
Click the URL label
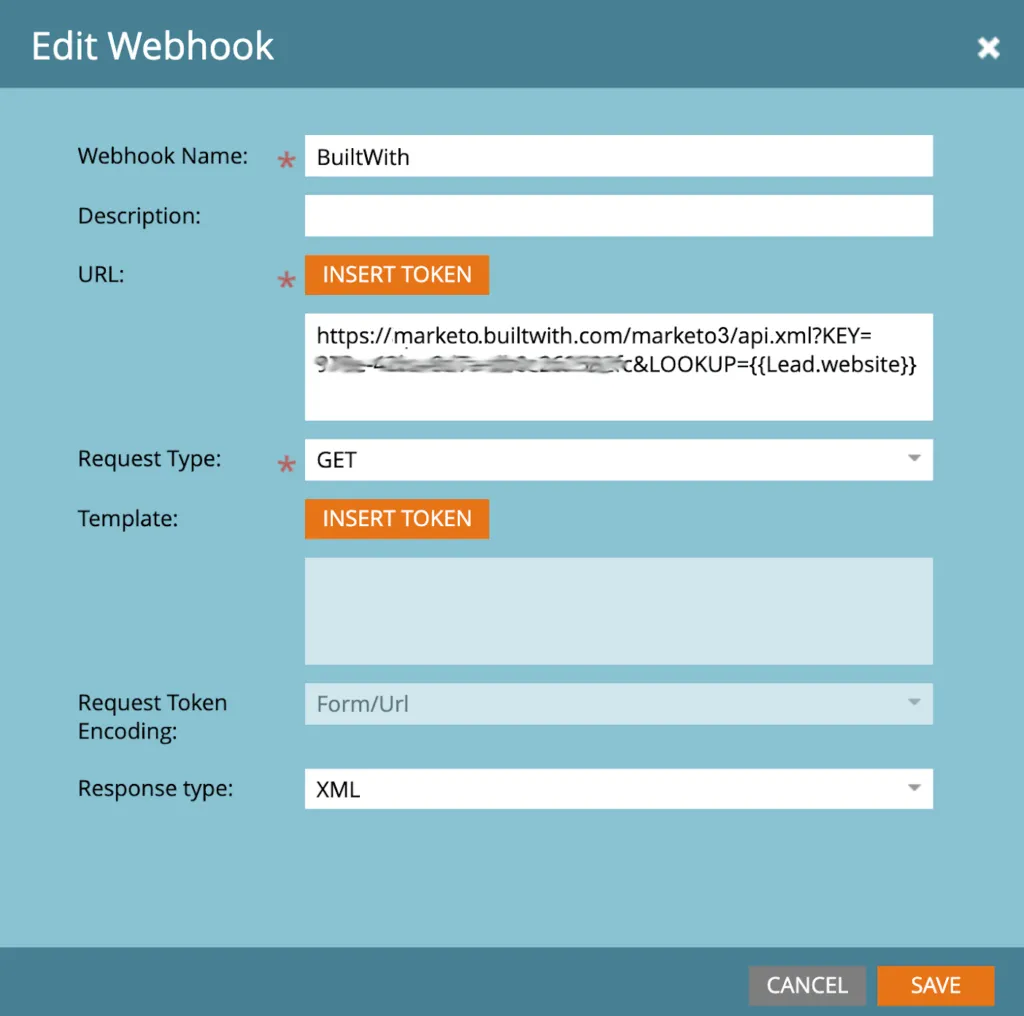pos(101,275)
